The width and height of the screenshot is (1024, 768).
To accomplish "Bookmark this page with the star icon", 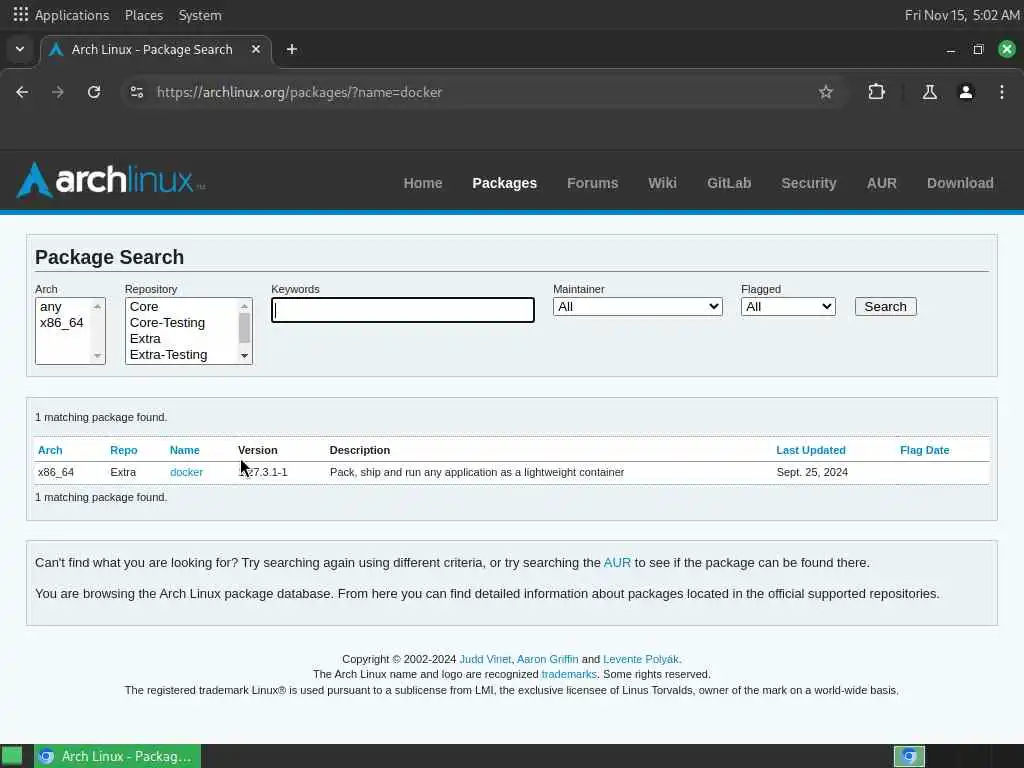I will pos(825,92).
